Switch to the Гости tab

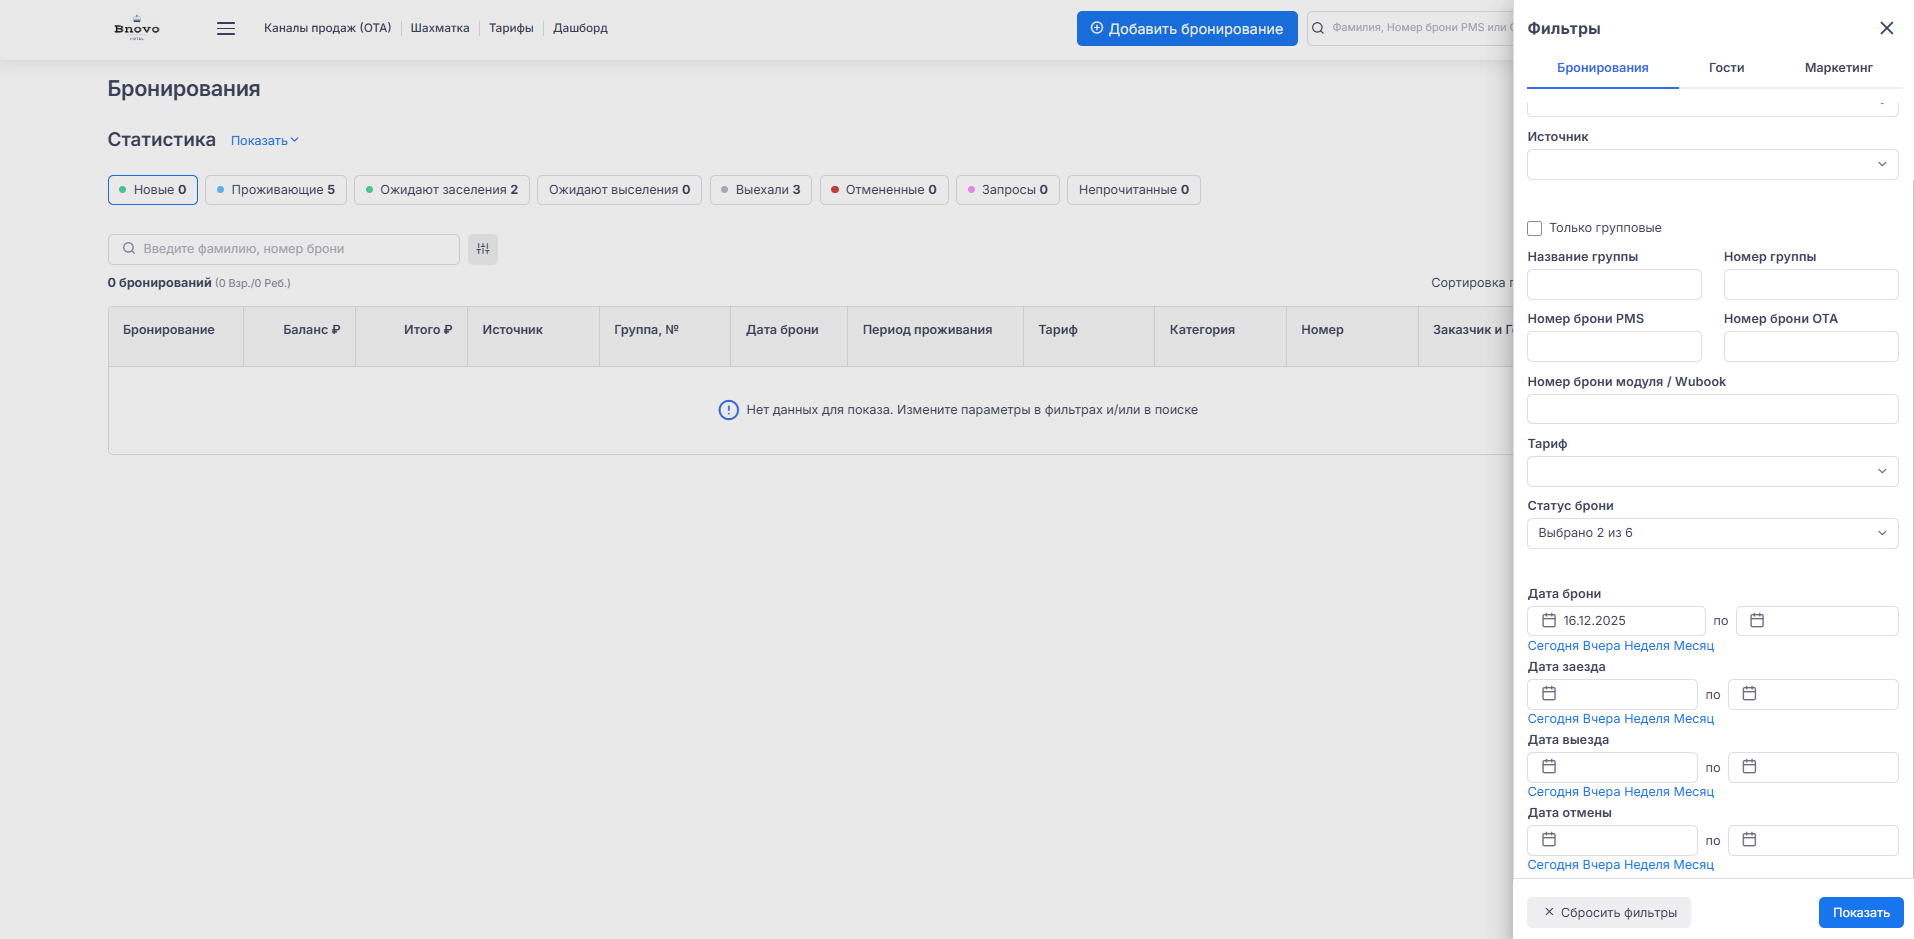coord(1726,68)
